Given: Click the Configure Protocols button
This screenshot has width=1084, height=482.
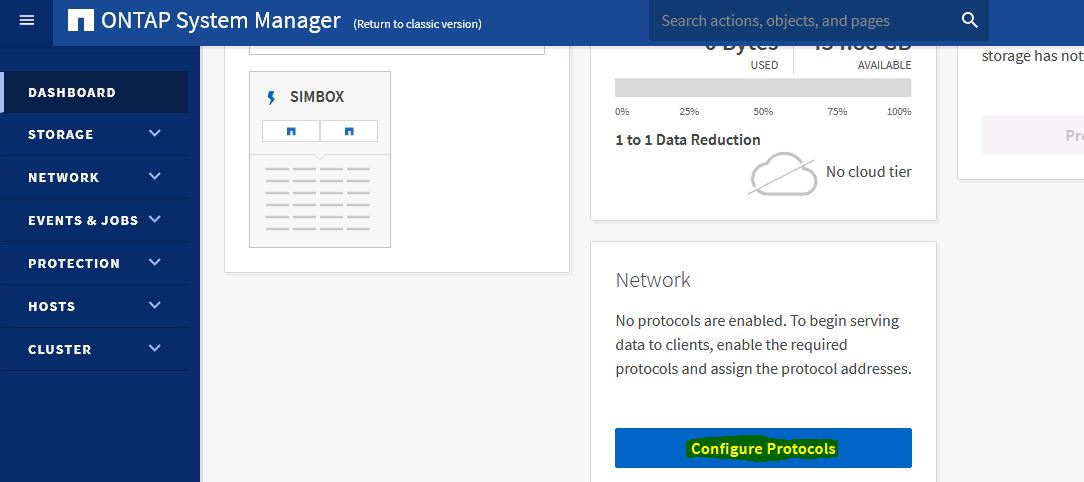Looking at the screenshot, I should point(763,448).
